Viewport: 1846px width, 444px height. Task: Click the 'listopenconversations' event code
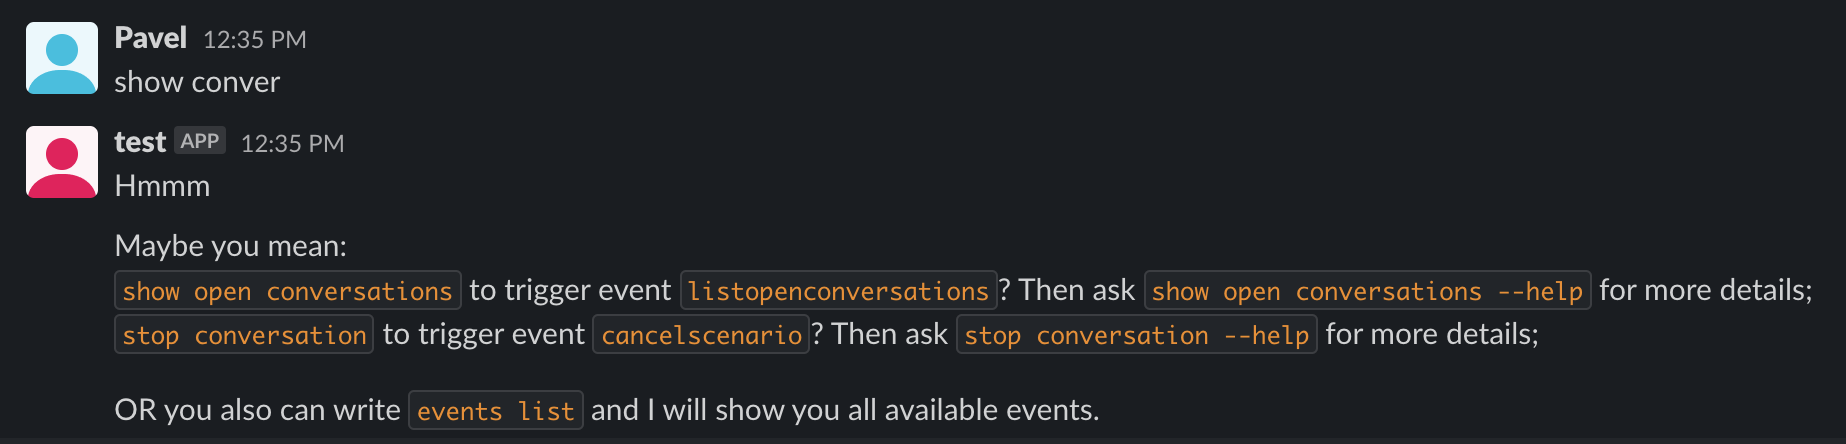(838, 291)
